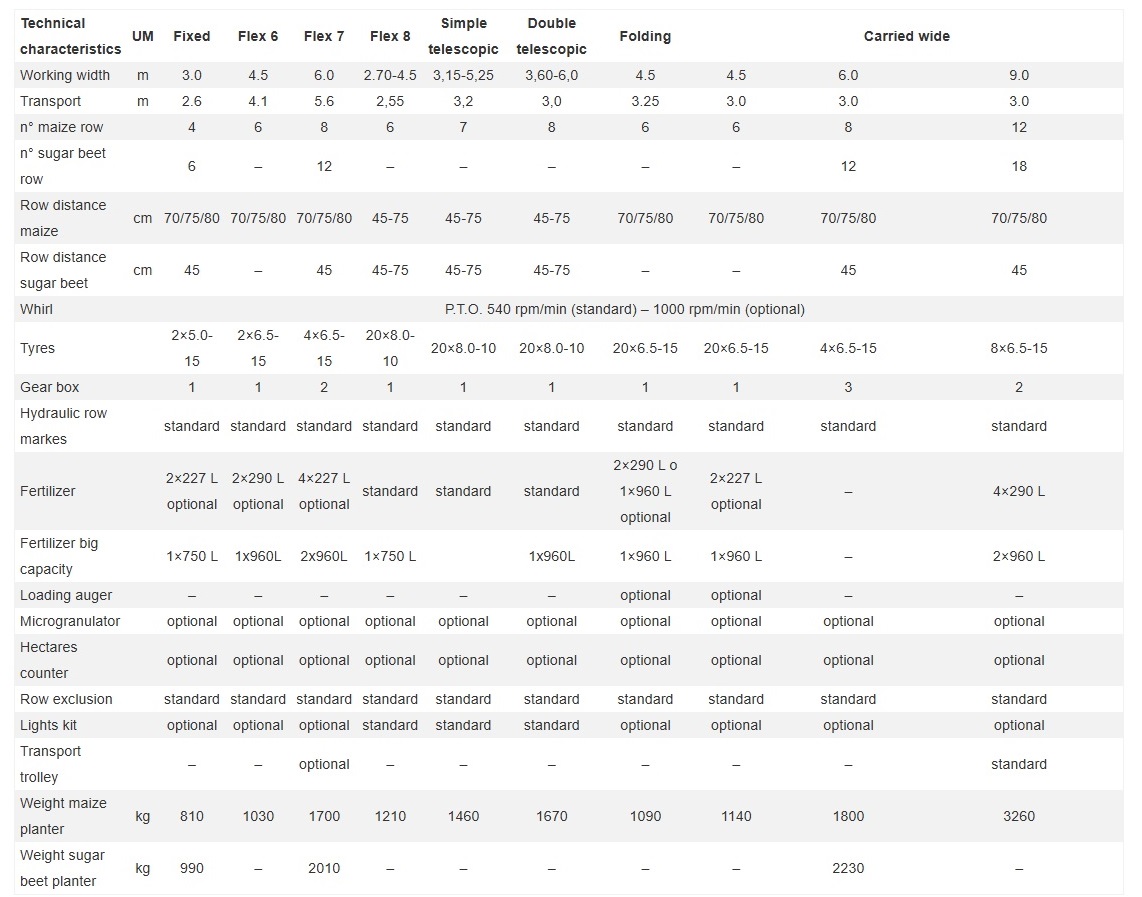Select the "Whirl" row label

click(x=37, y=309)
